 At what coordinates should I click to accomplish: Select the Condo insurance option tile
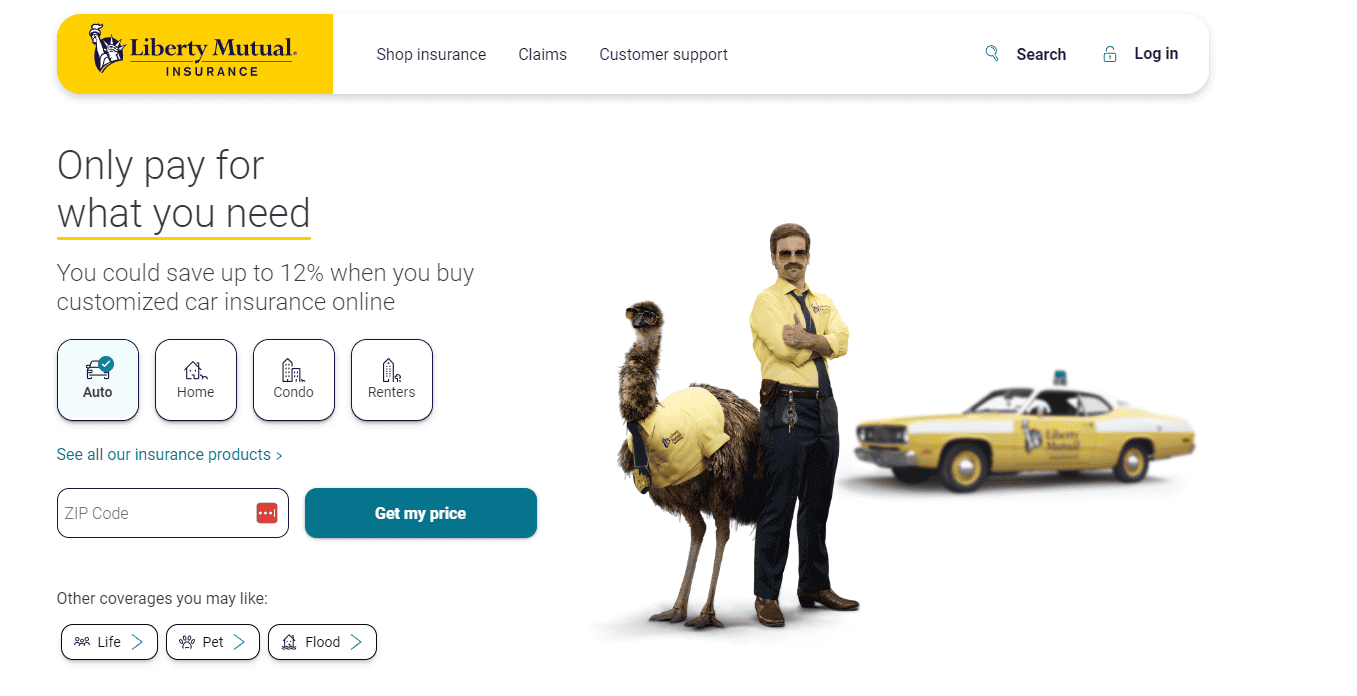(x=294, y=380)
